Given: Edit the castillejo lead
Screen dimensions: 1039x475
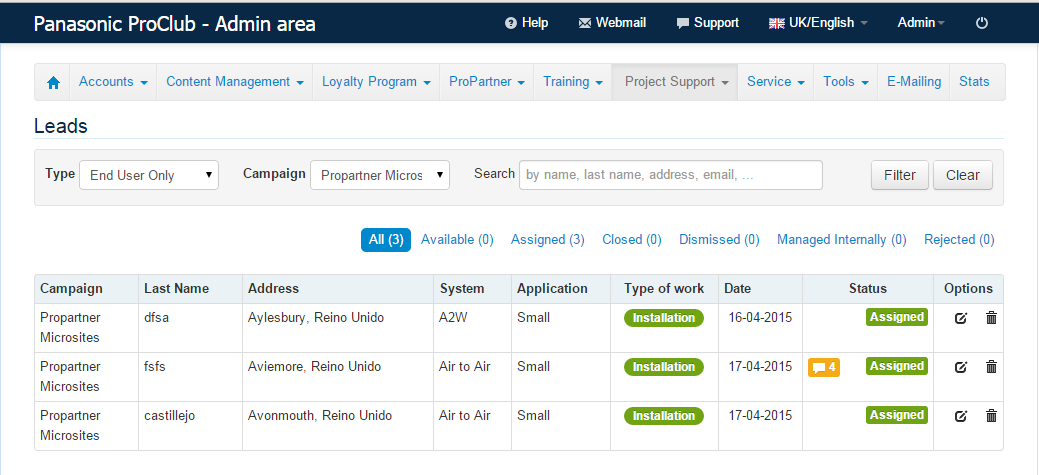Looking at the screenshot, I should (x=961, y=416).
